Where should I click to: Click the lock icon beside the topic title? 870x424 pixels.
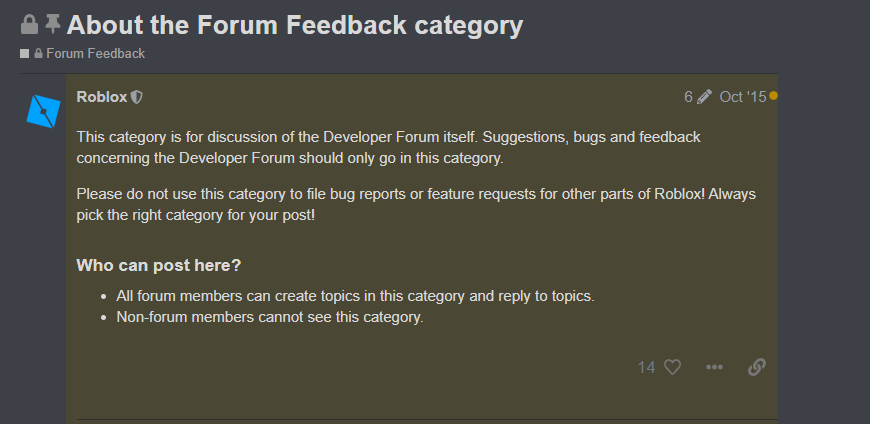29,24
